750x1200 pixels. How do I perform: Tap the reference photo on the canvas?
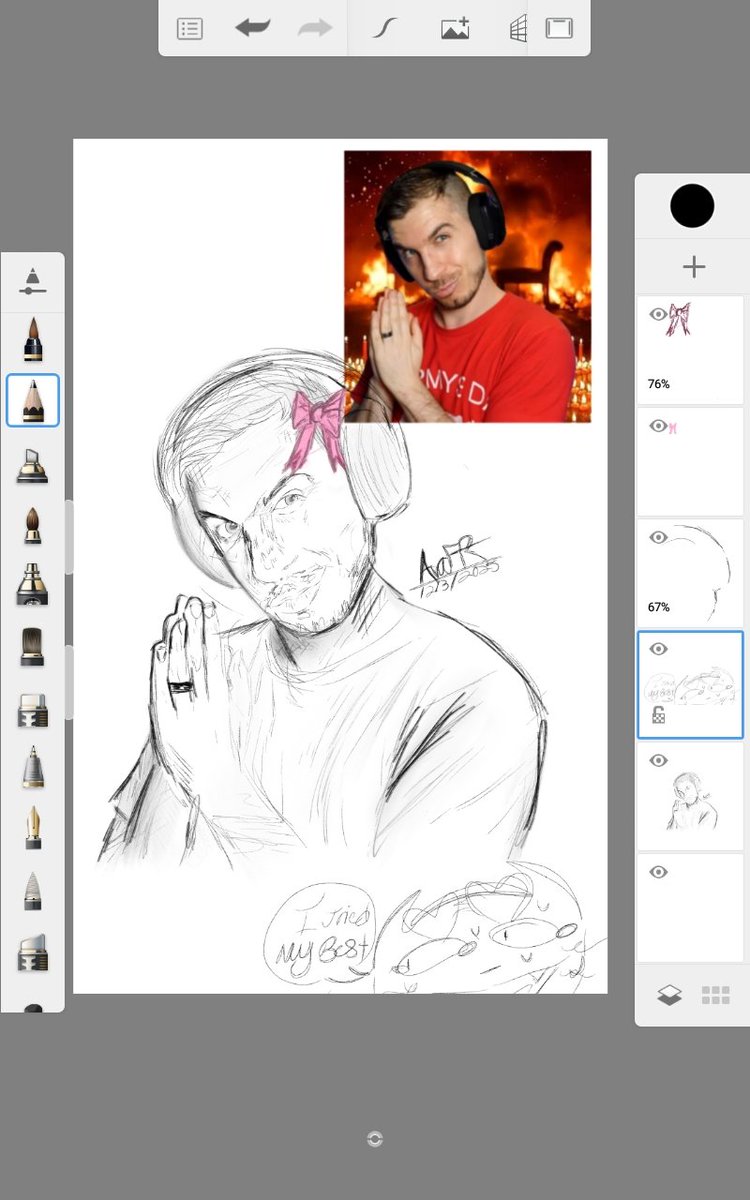point(468,286)
